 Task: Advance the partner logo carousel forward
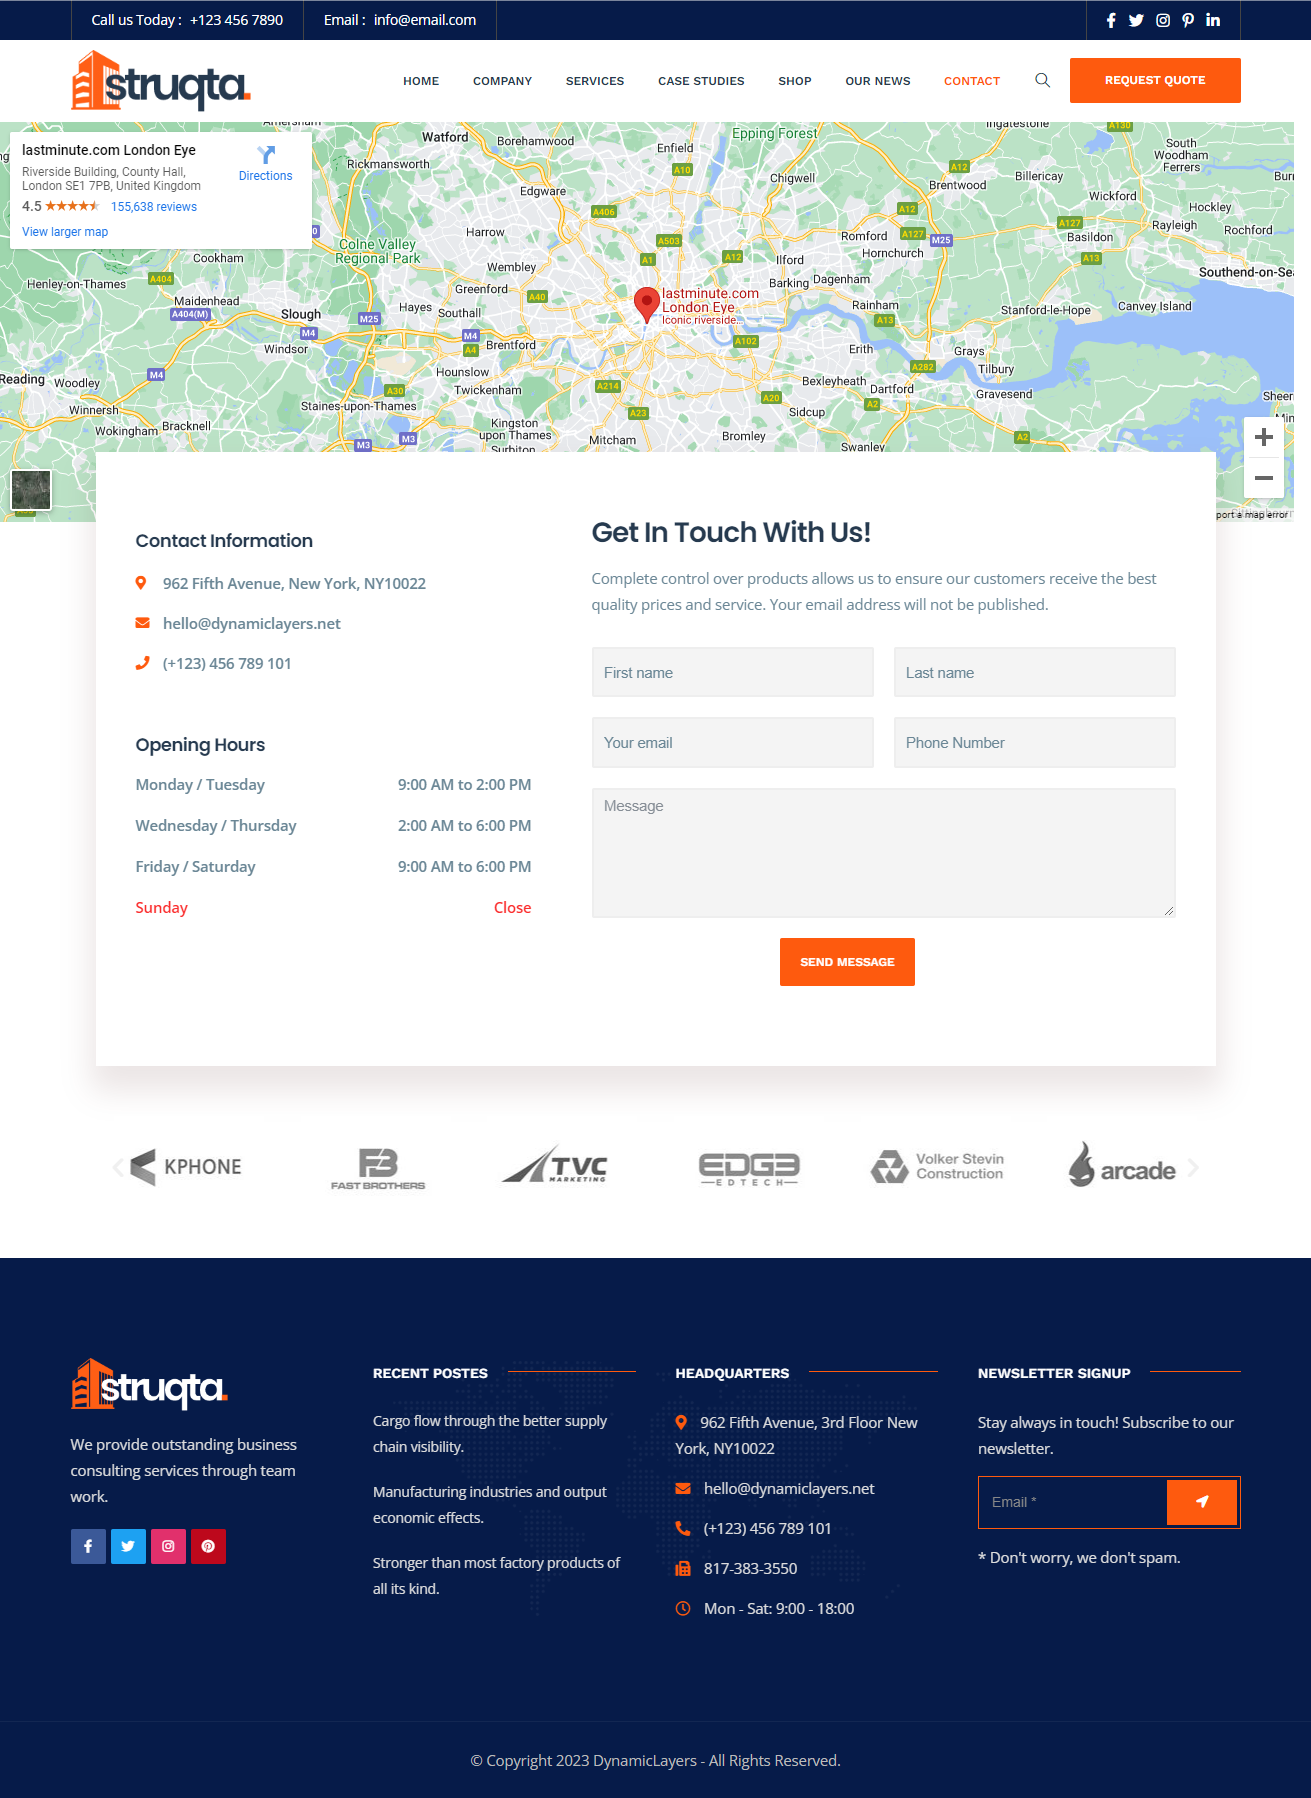(1193, 1167)
